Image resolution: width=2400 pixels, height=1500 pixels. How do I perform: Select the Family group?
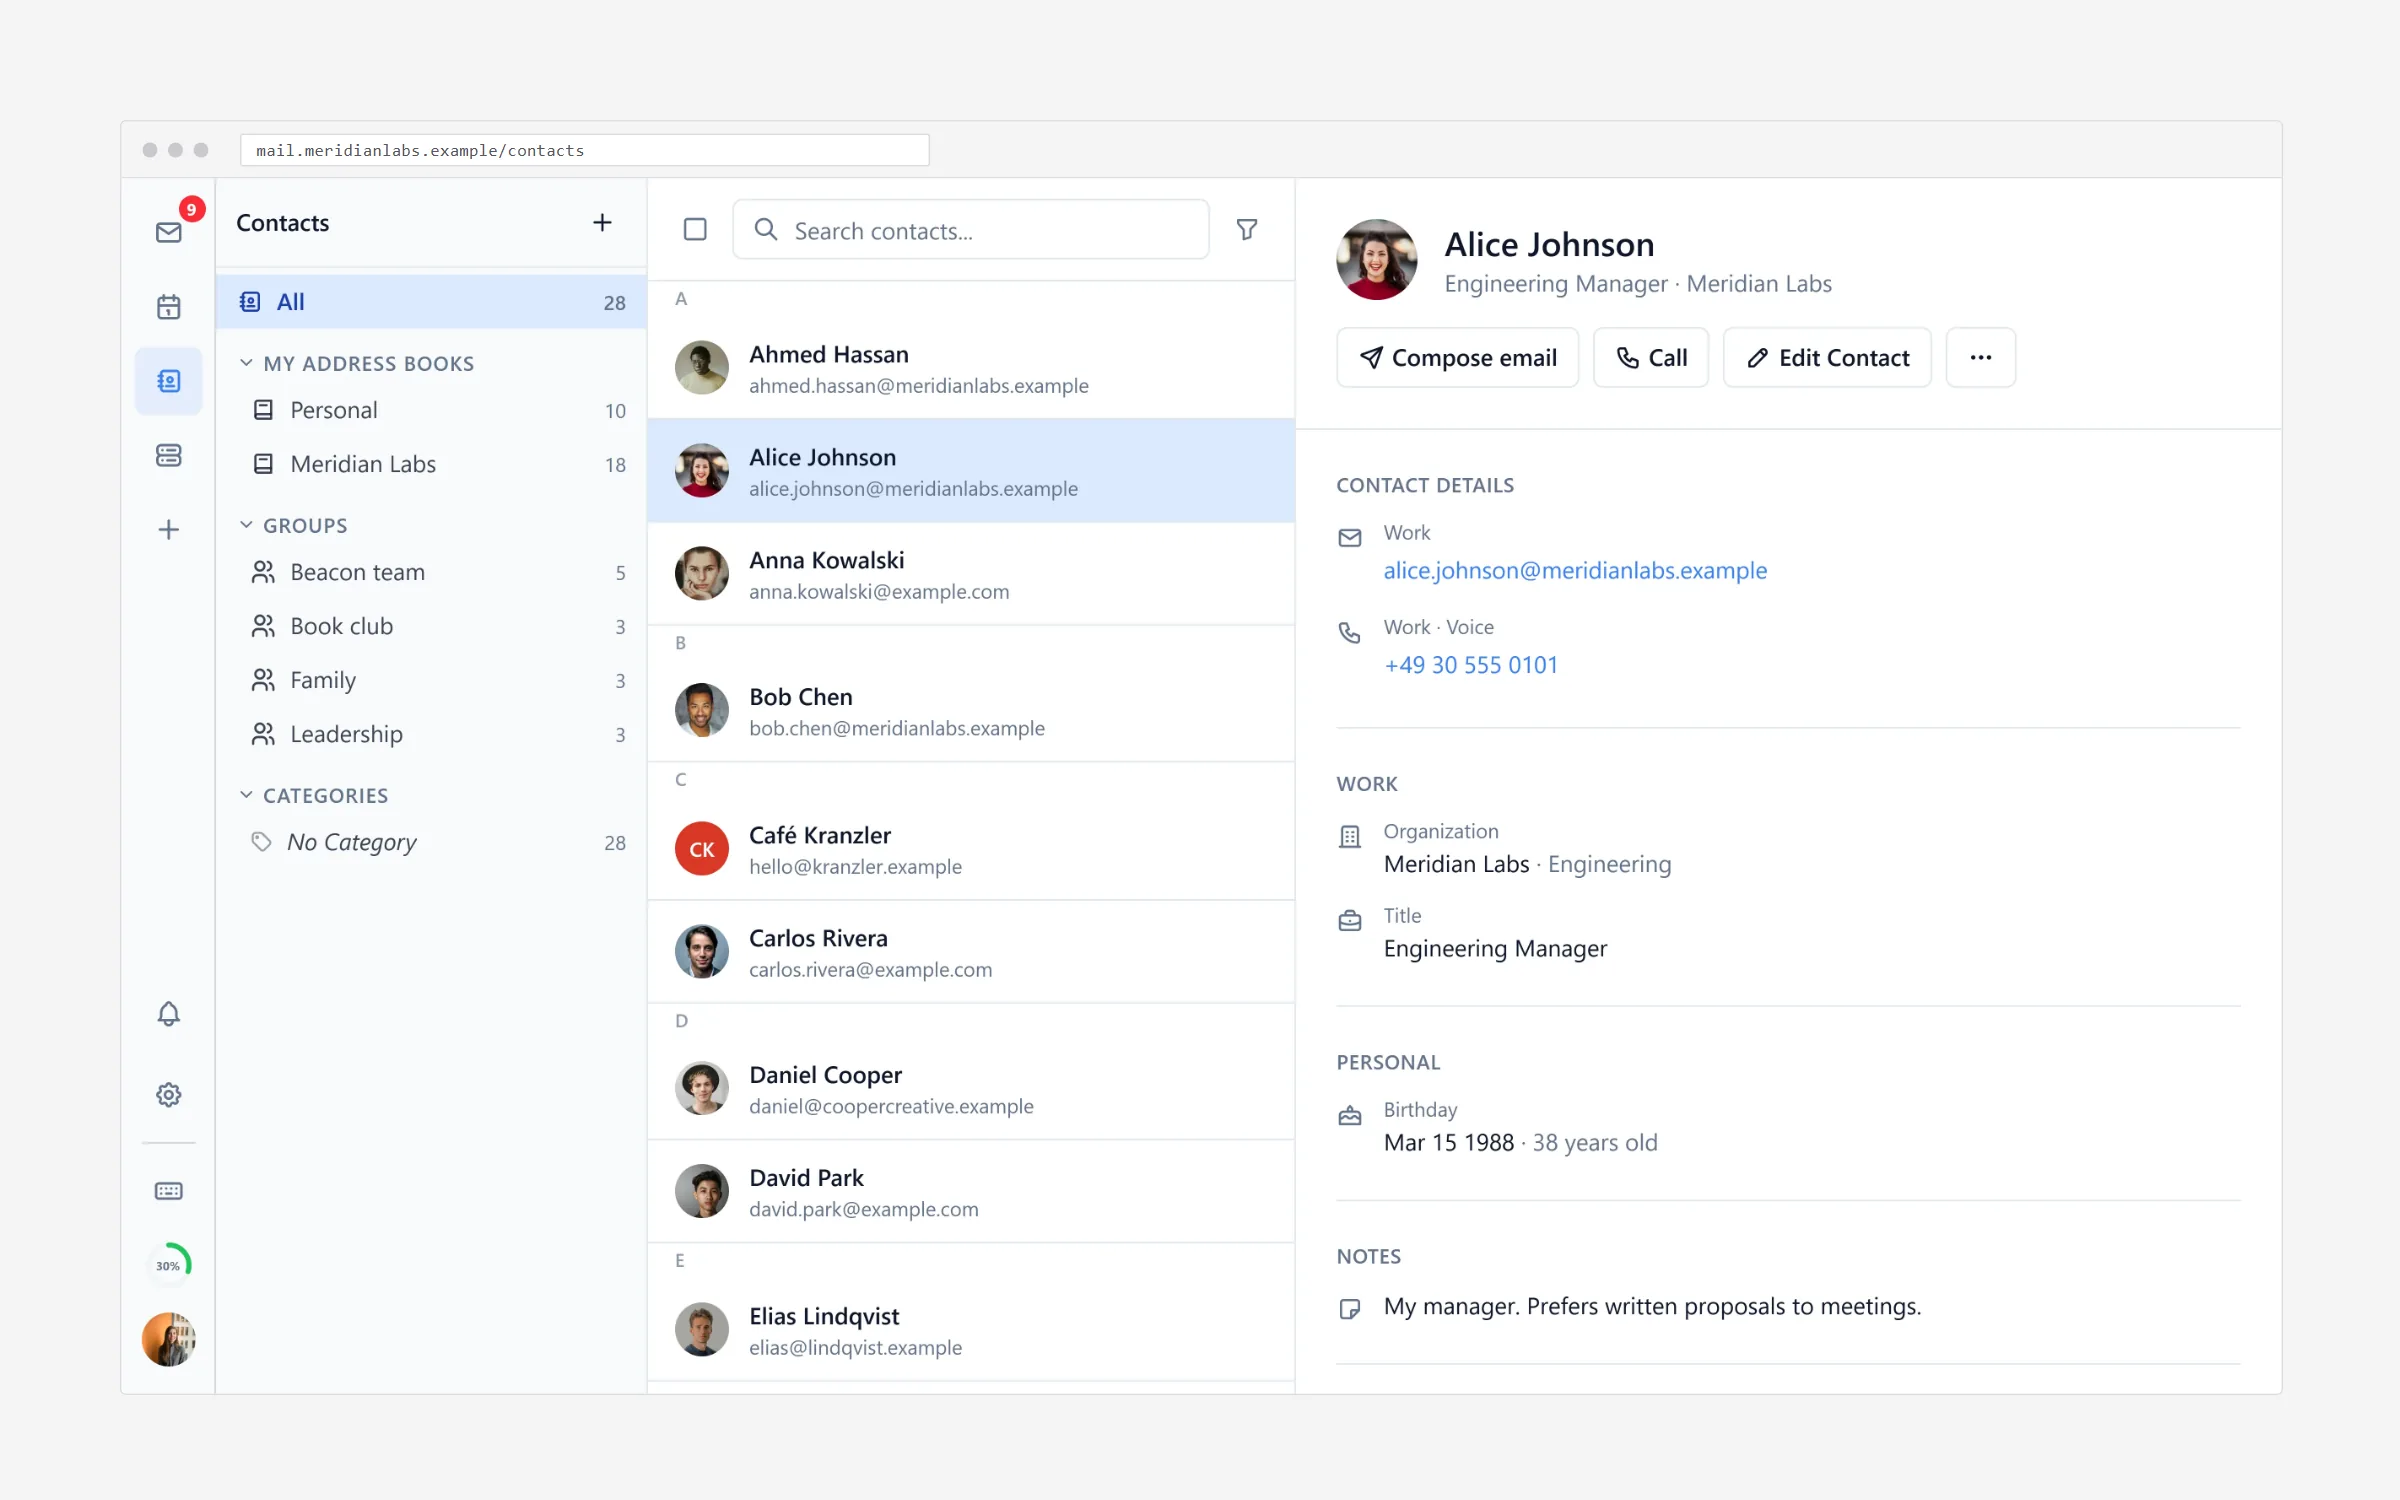click(x=432, y=680)
